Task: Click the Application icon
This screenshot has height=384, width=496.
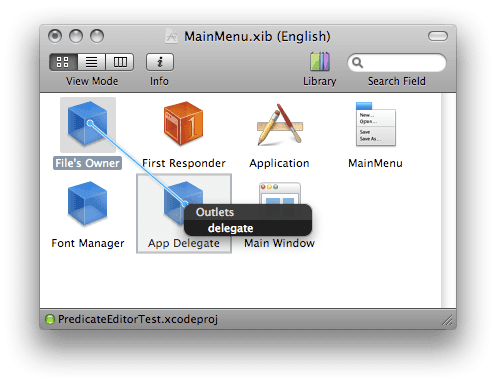Action: 280,124
